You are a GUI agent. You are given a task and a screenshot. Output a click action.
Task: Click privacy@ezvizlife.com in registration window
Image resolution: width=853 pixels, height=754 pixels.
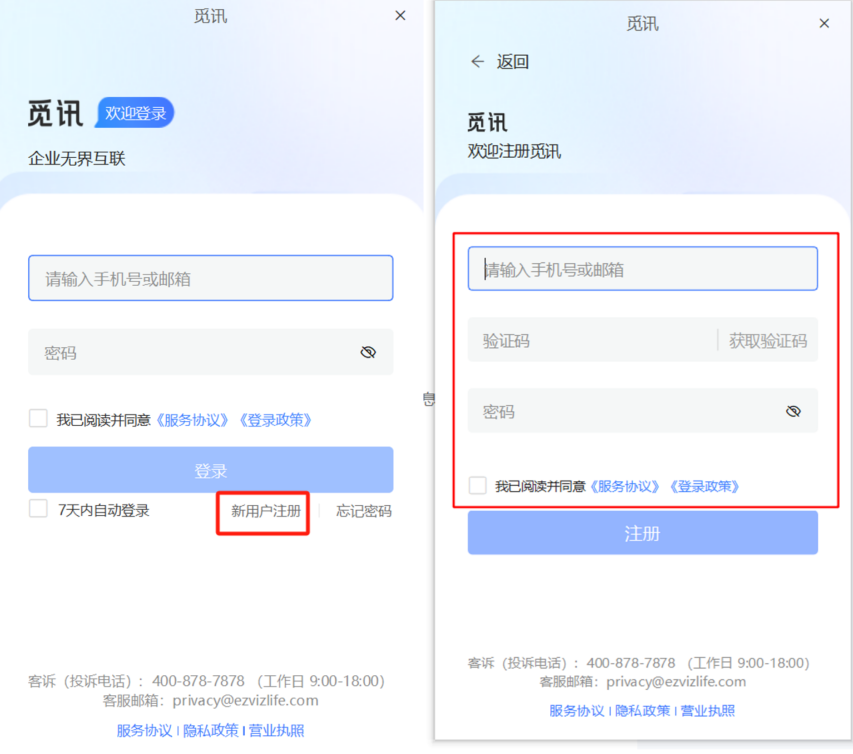coord(676,682)
